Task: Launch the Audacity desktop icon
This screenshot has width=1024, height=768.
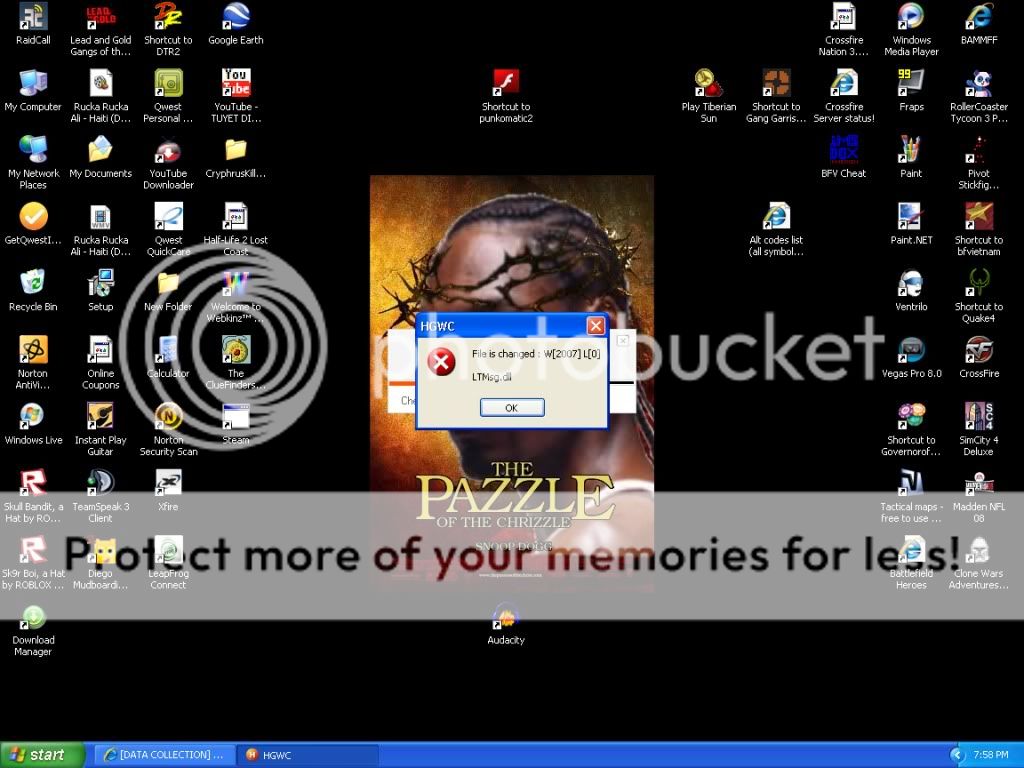Action: [x=506, y=617]
